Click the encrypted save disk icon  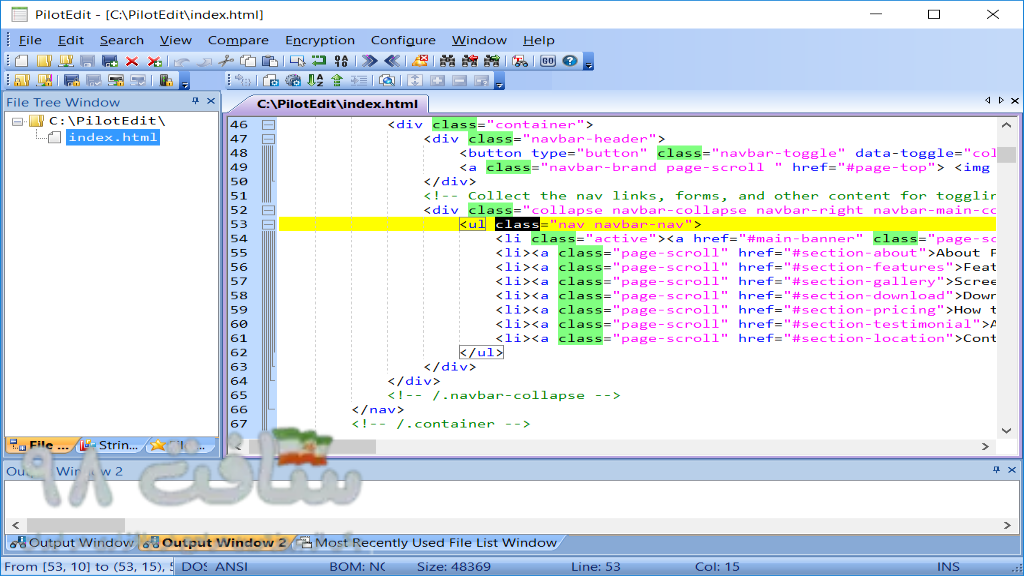(x=72, y=81)
